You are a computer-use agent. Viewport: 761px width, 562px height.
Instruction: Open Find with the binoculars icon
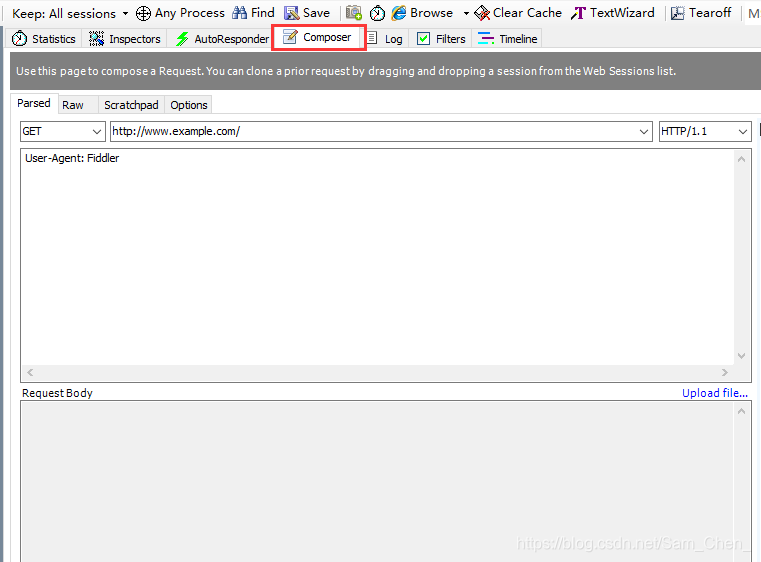point(239,13)
